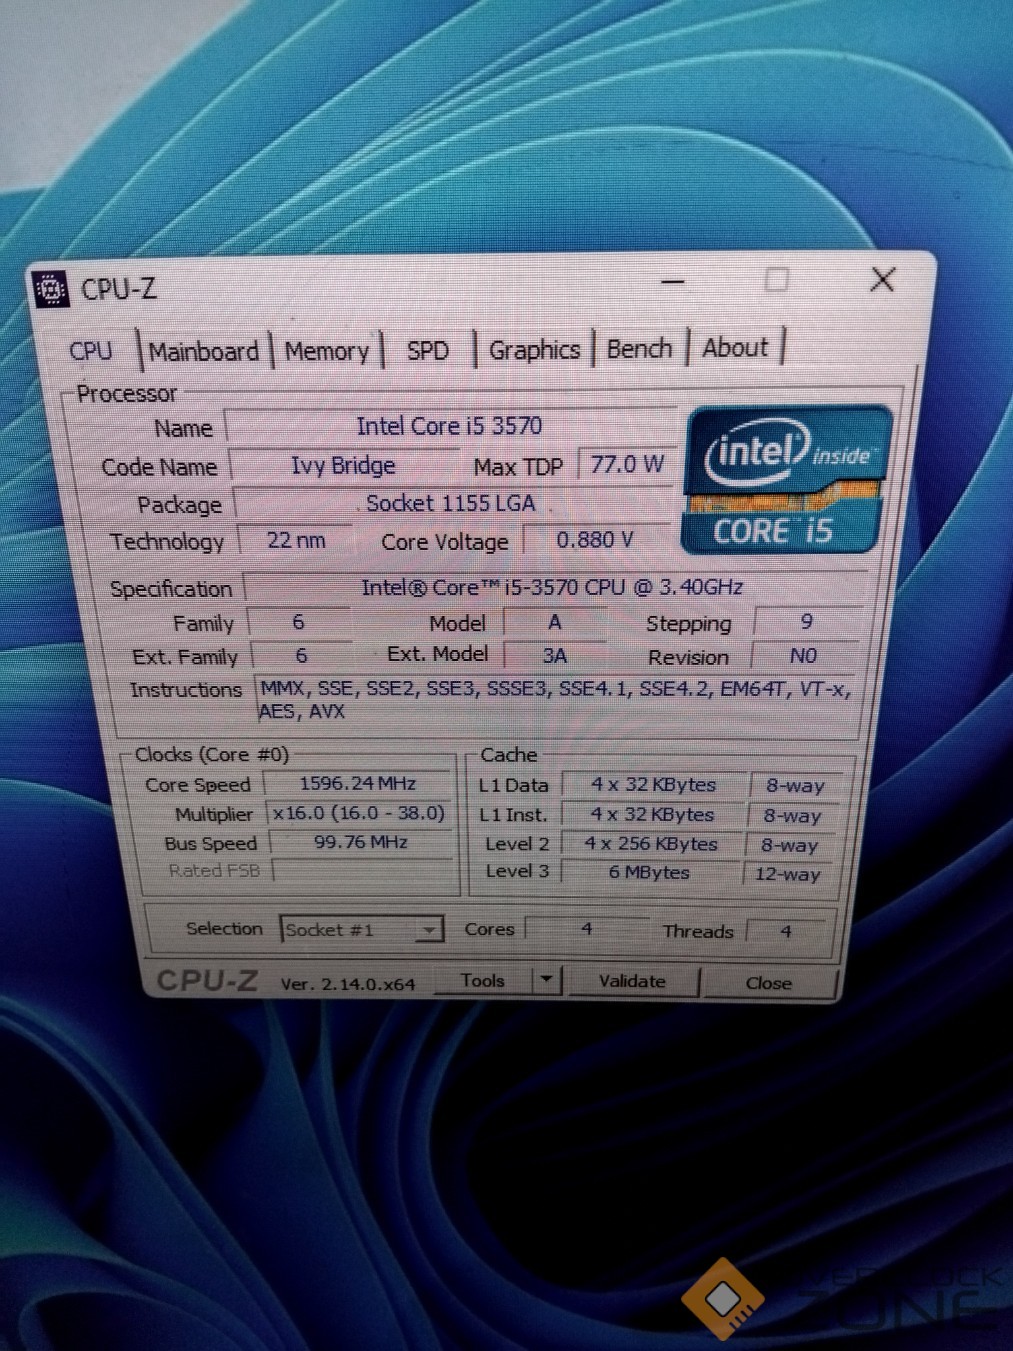Click the L1 Data 8-way associativity value
Viewport: 1013px width, 1351px height.
click(x=795, y=786)
